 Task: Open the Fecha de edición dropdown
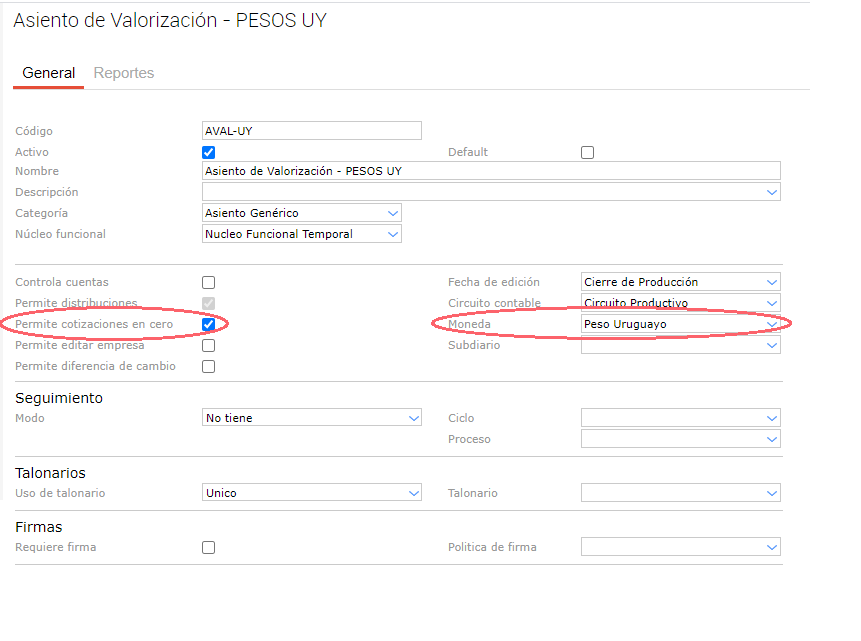tap(680, 282)
